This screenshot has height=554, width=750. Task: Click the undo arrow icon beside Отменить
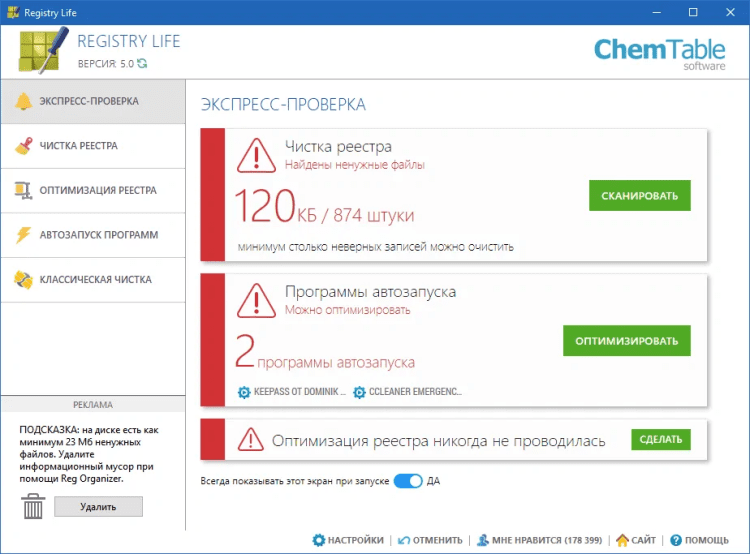coord(404,540)
